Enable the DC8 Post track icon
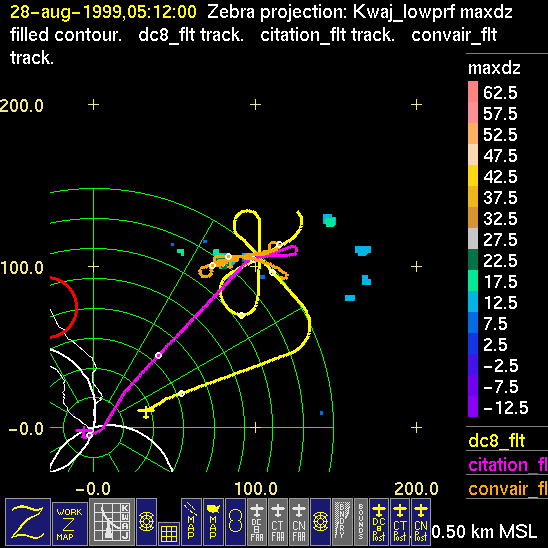Image resolution: width=548 pixels, height=548 pixels. [x=379, y=522]
